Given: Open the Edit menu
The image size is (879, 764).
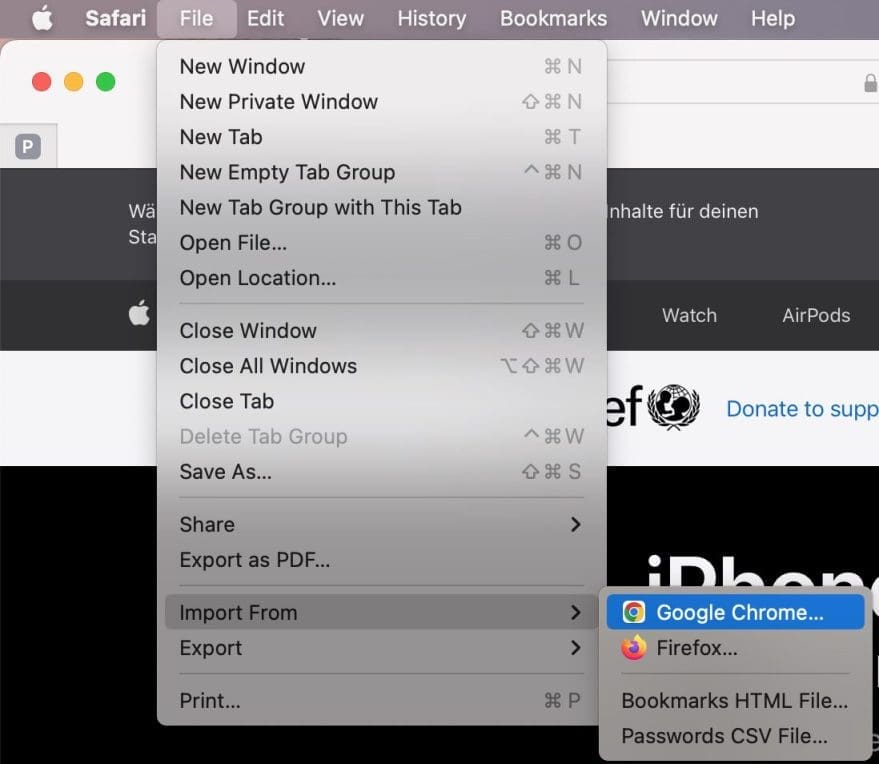Looking at the screenshot, I should click(x=265, y=18).
